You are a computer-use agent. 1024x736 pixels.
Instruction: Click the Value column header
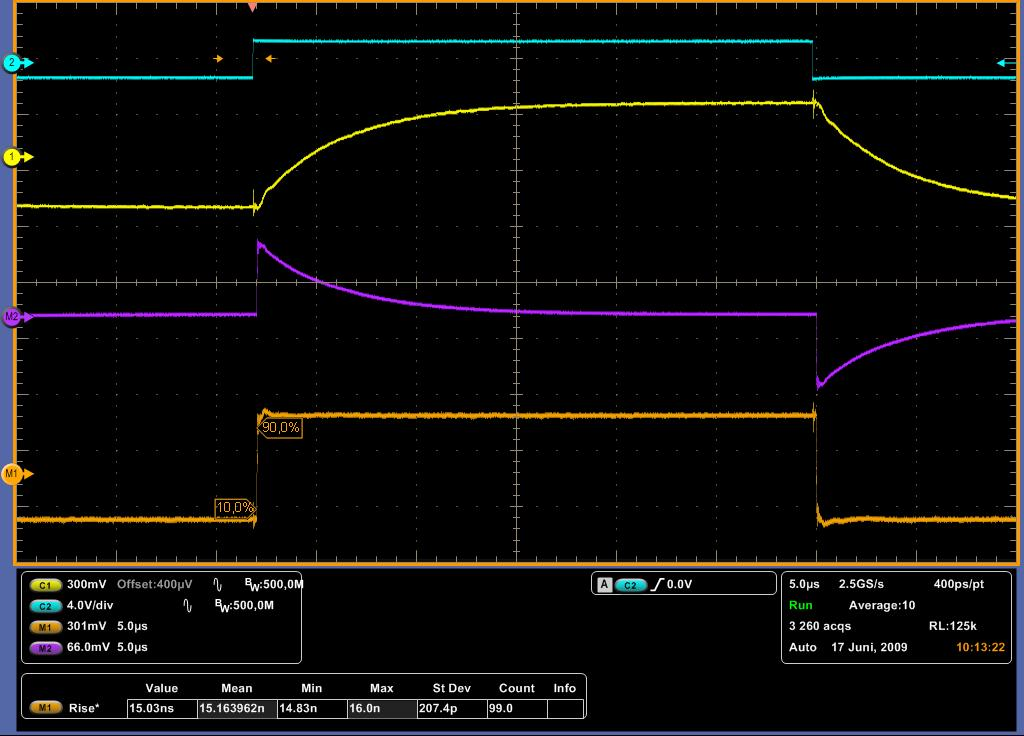coord(161,688)
